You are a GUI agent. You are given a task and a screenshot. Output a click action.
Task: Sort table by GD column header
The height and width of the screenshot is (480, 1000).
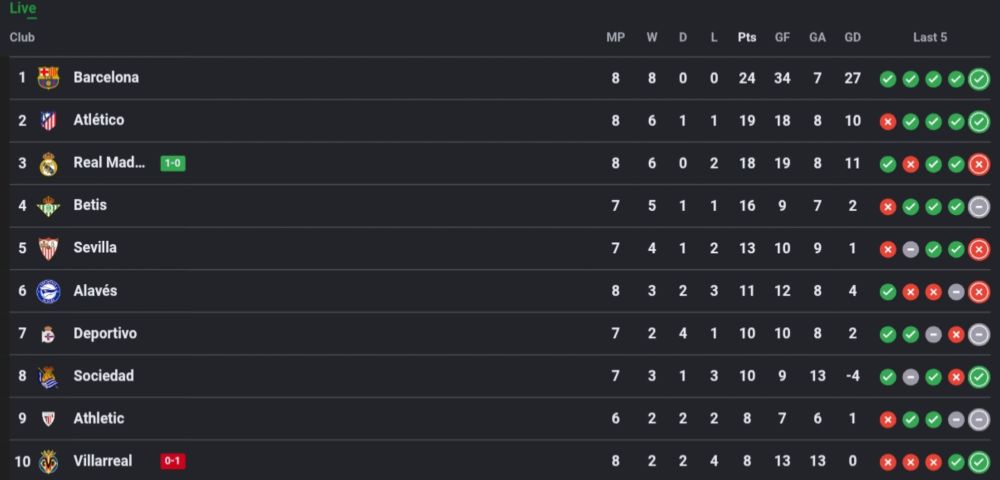click(x=853, y=38)
